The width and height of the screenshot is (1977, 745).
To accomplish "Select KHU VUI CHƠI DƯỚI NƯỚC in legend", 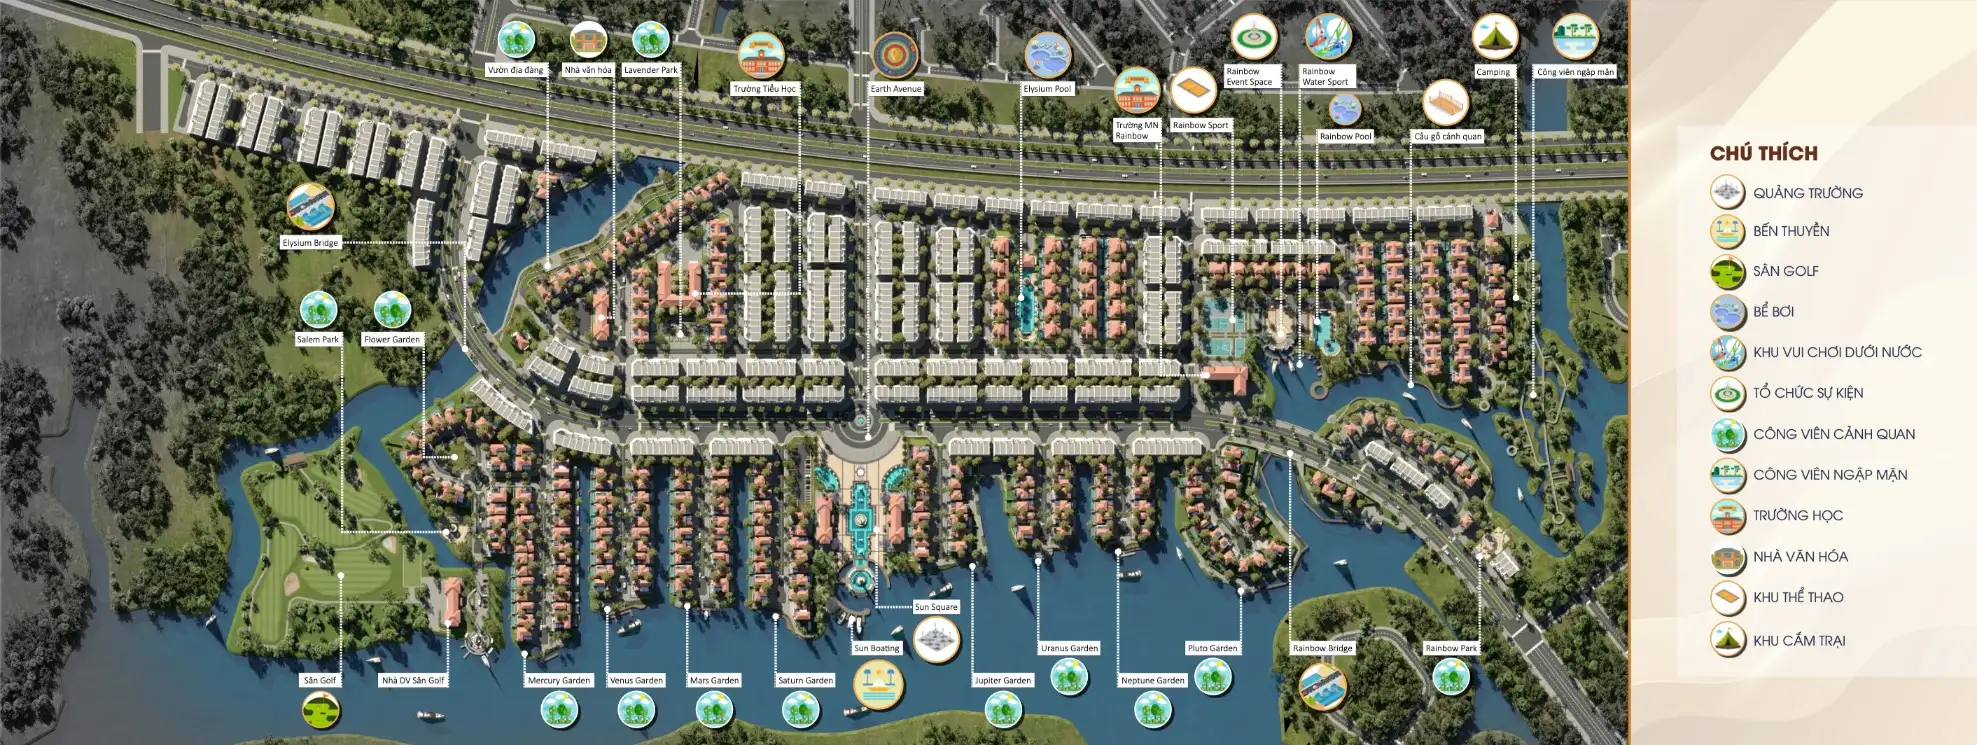I will click(1836, 352).
